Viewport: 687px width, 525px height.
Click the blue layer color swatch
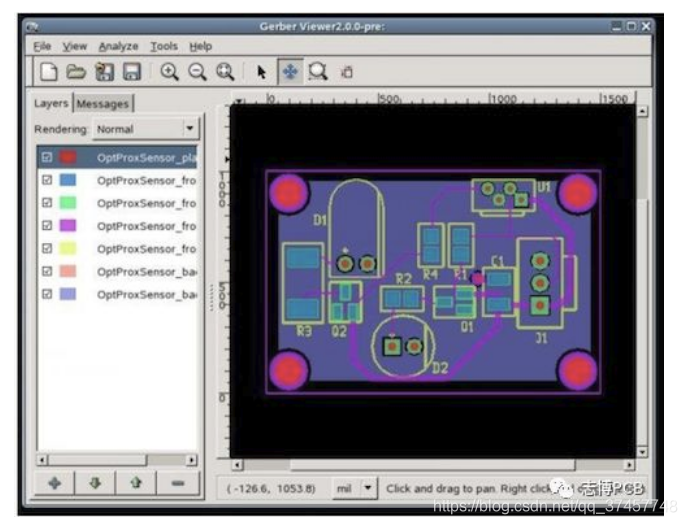tap(68, 180)
